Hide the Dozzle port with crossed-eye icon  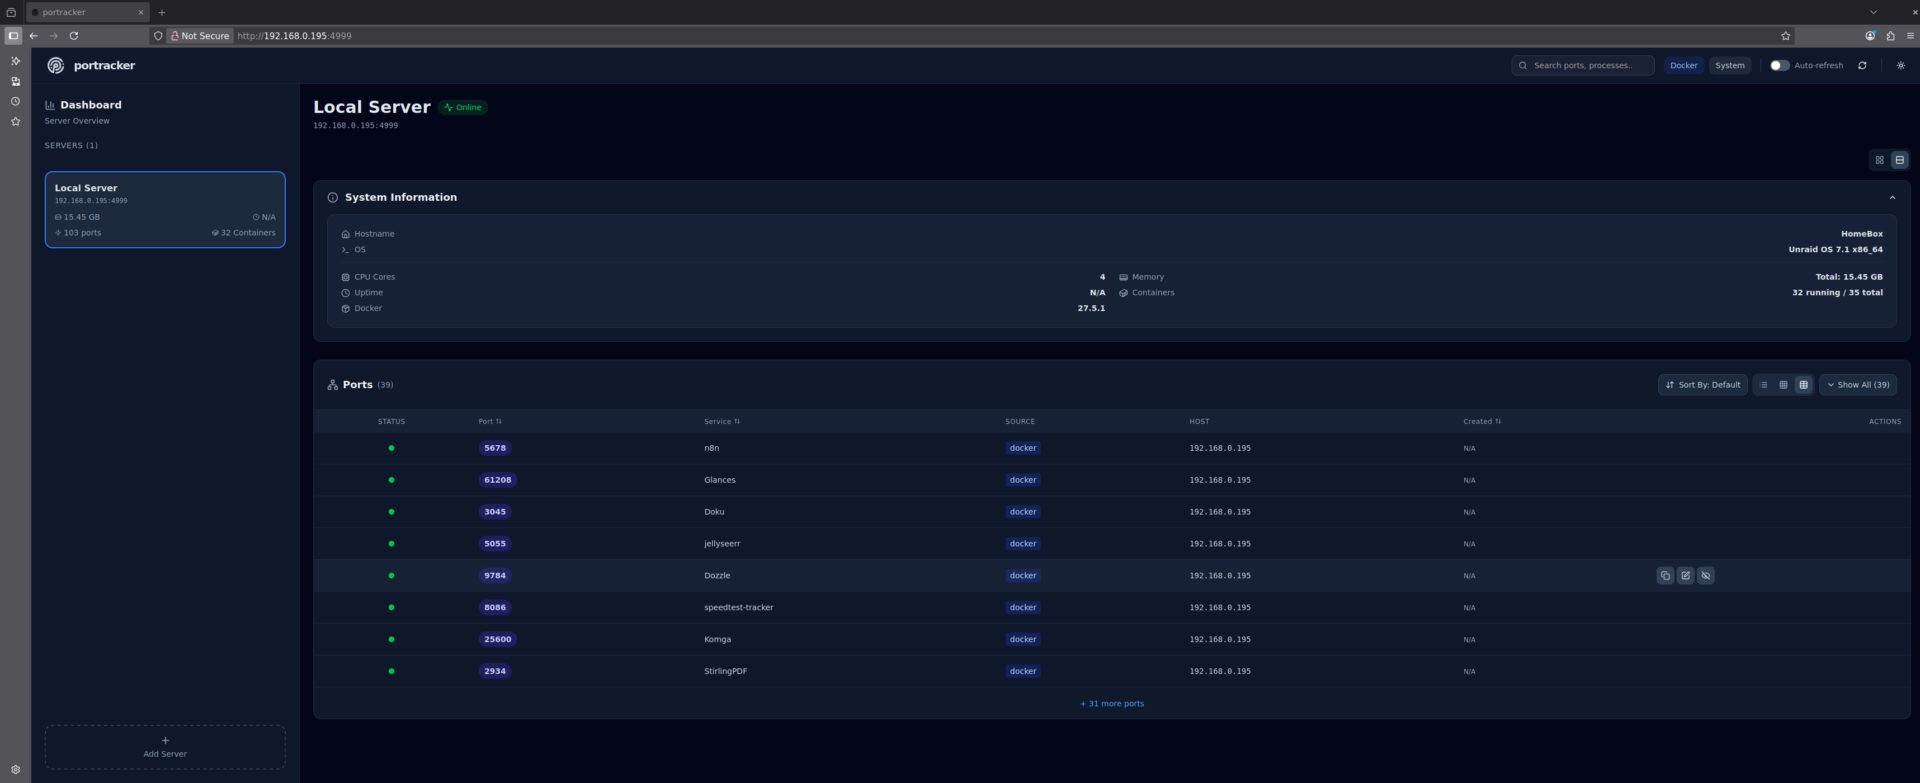pyautogui.click(x=1706, y=576)
